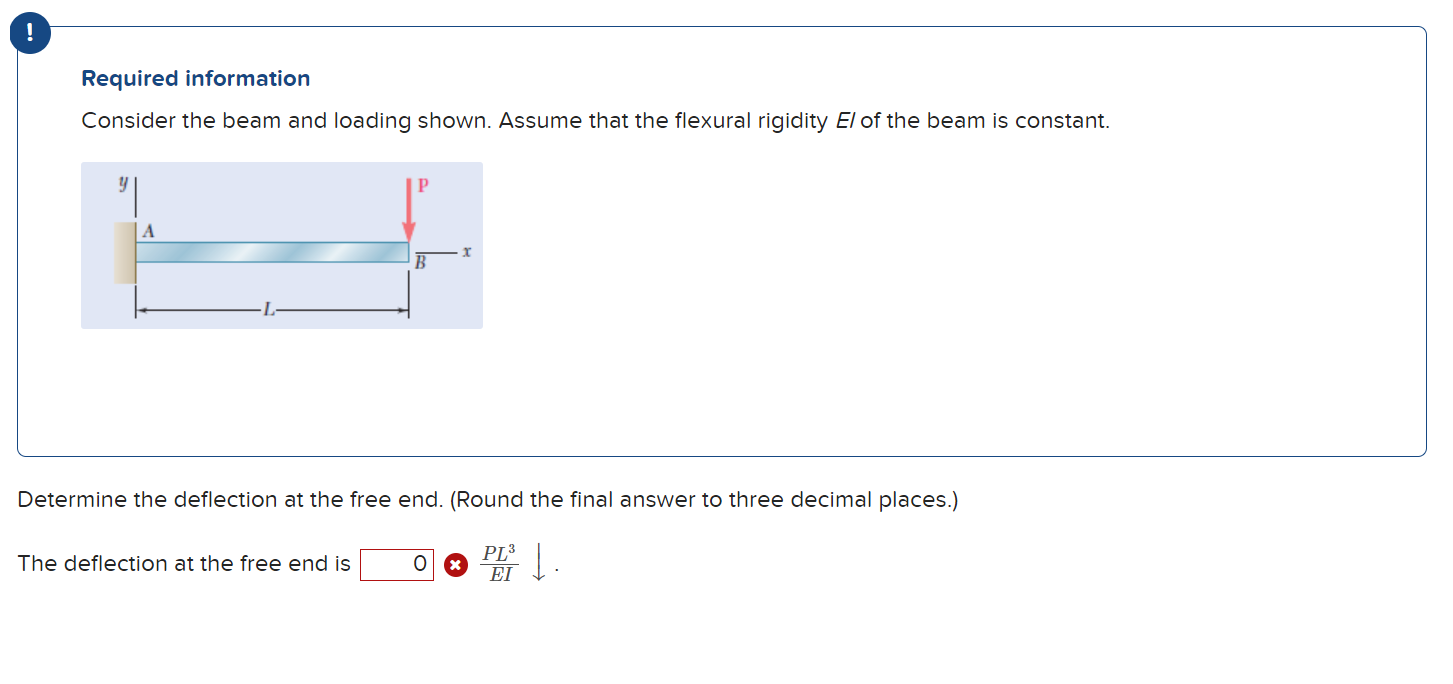Click the length dimension label L

(x=268, y=311)
